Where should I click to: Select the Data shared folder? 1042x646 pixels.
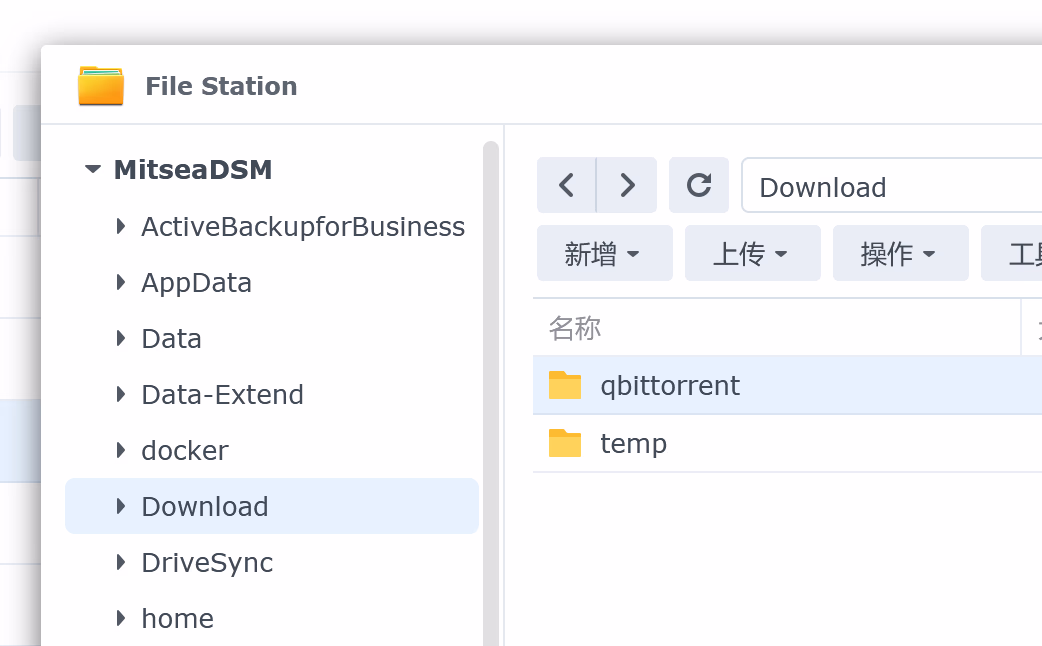[172, 339]
